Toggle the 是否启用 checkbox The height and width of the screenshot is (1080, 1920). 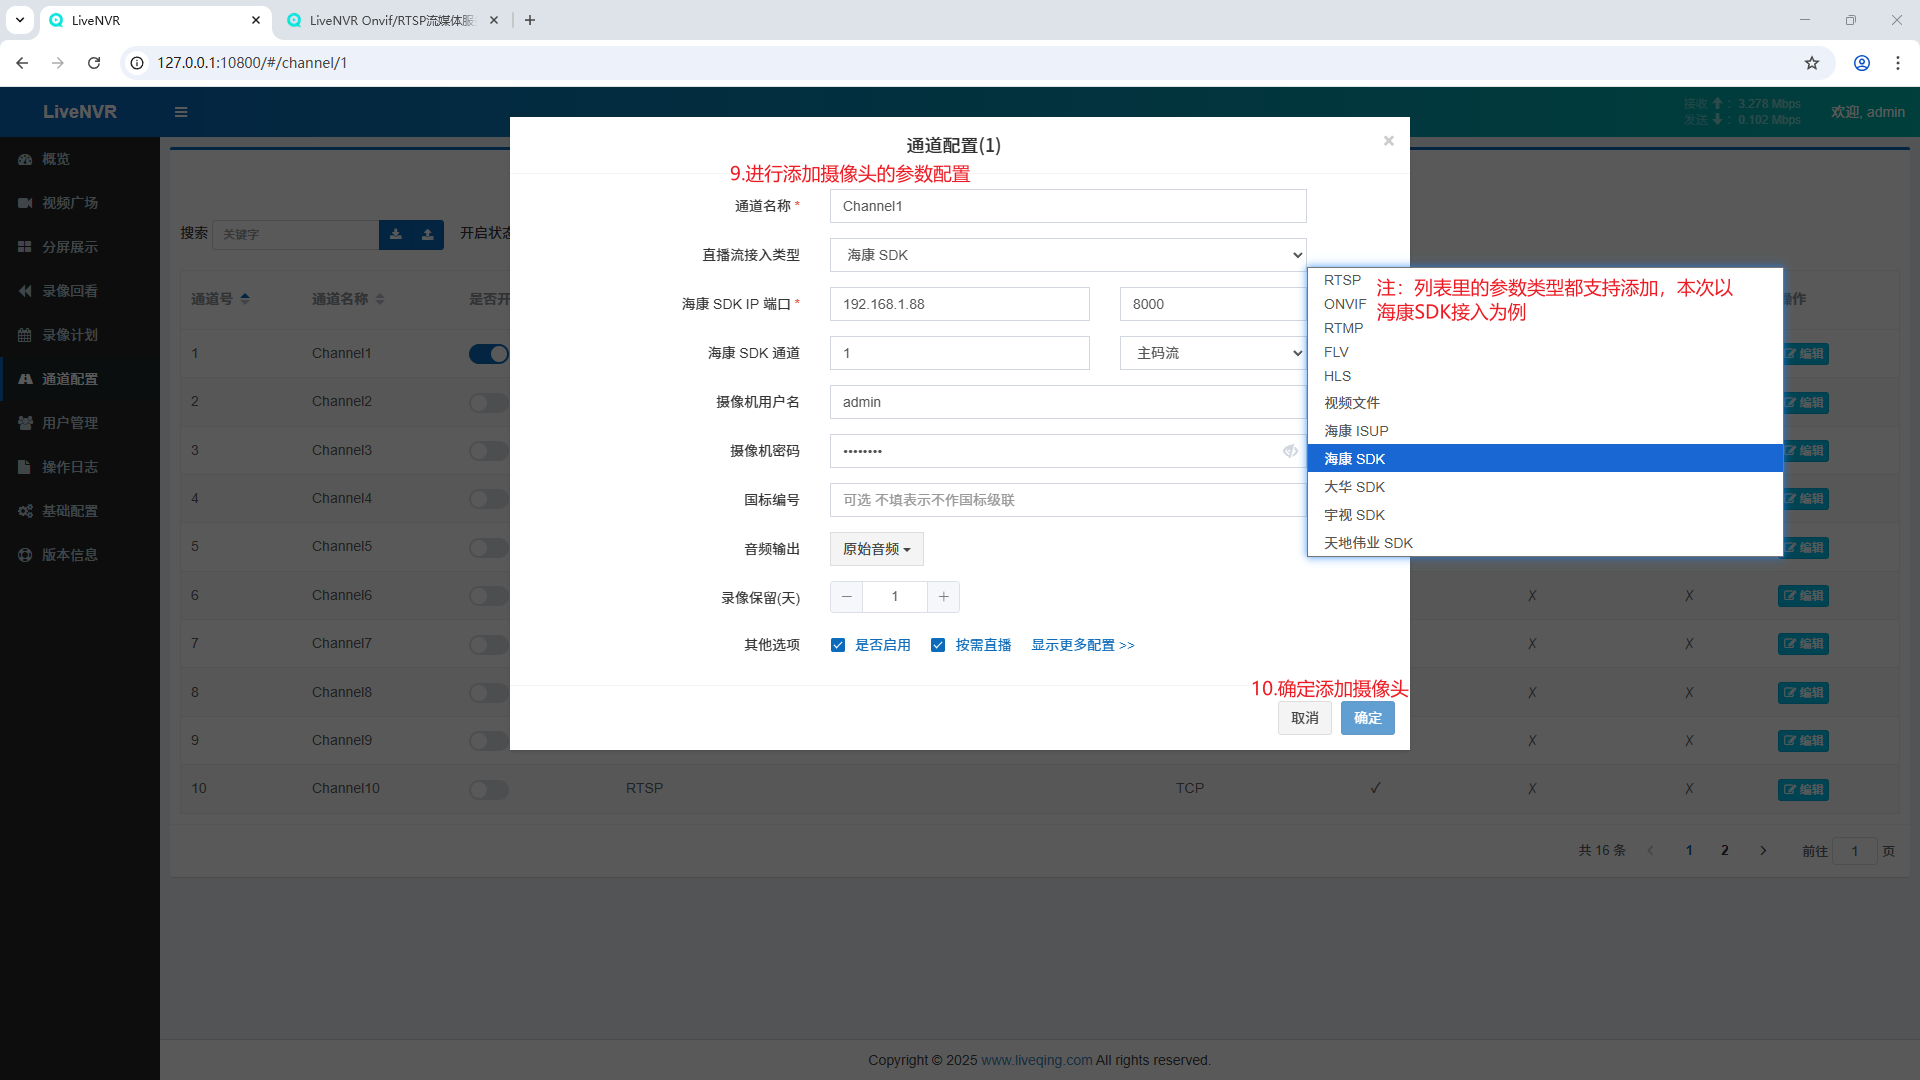coord(838,645)
